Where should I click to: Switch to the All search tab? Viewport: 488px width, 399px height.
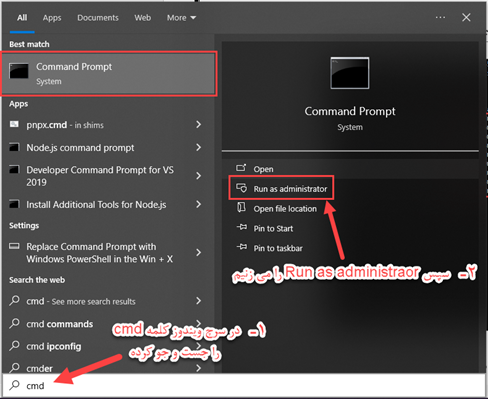click(x=22, y=18)
